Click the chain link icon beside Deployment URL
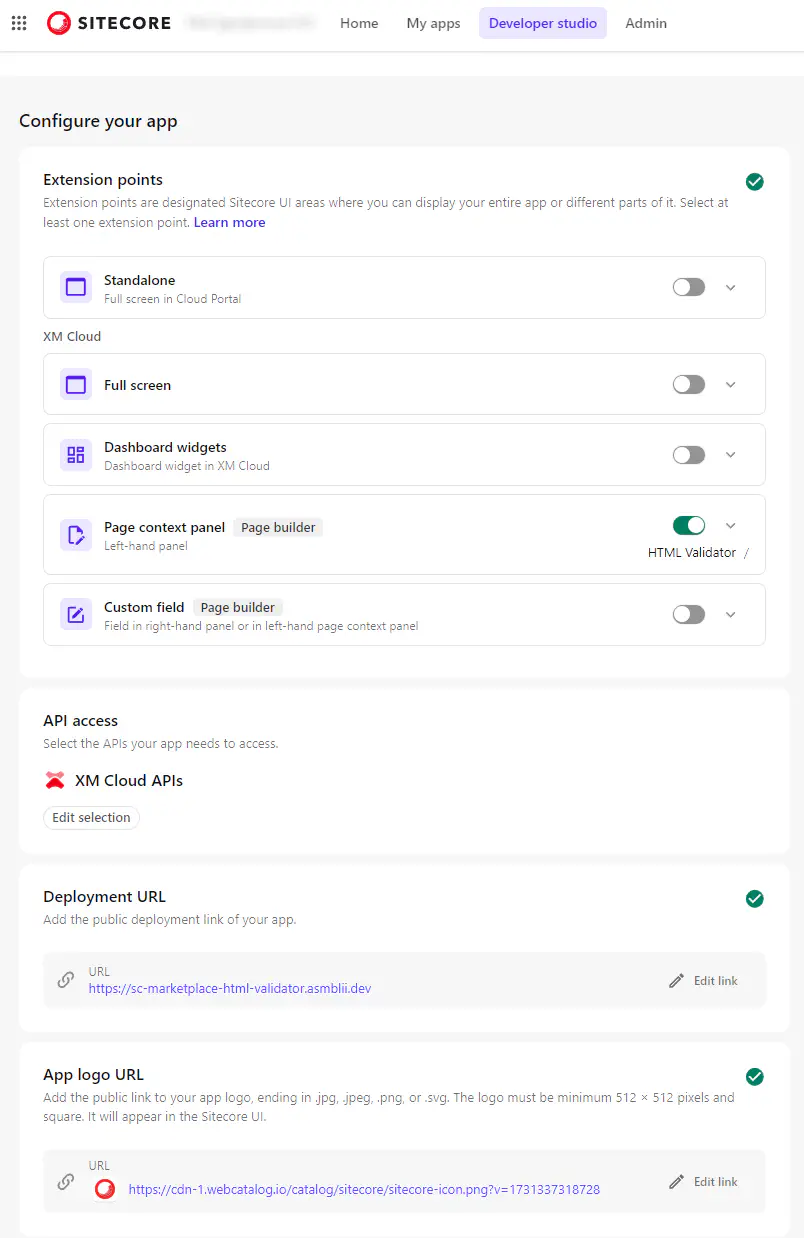 tap(66, 980)
